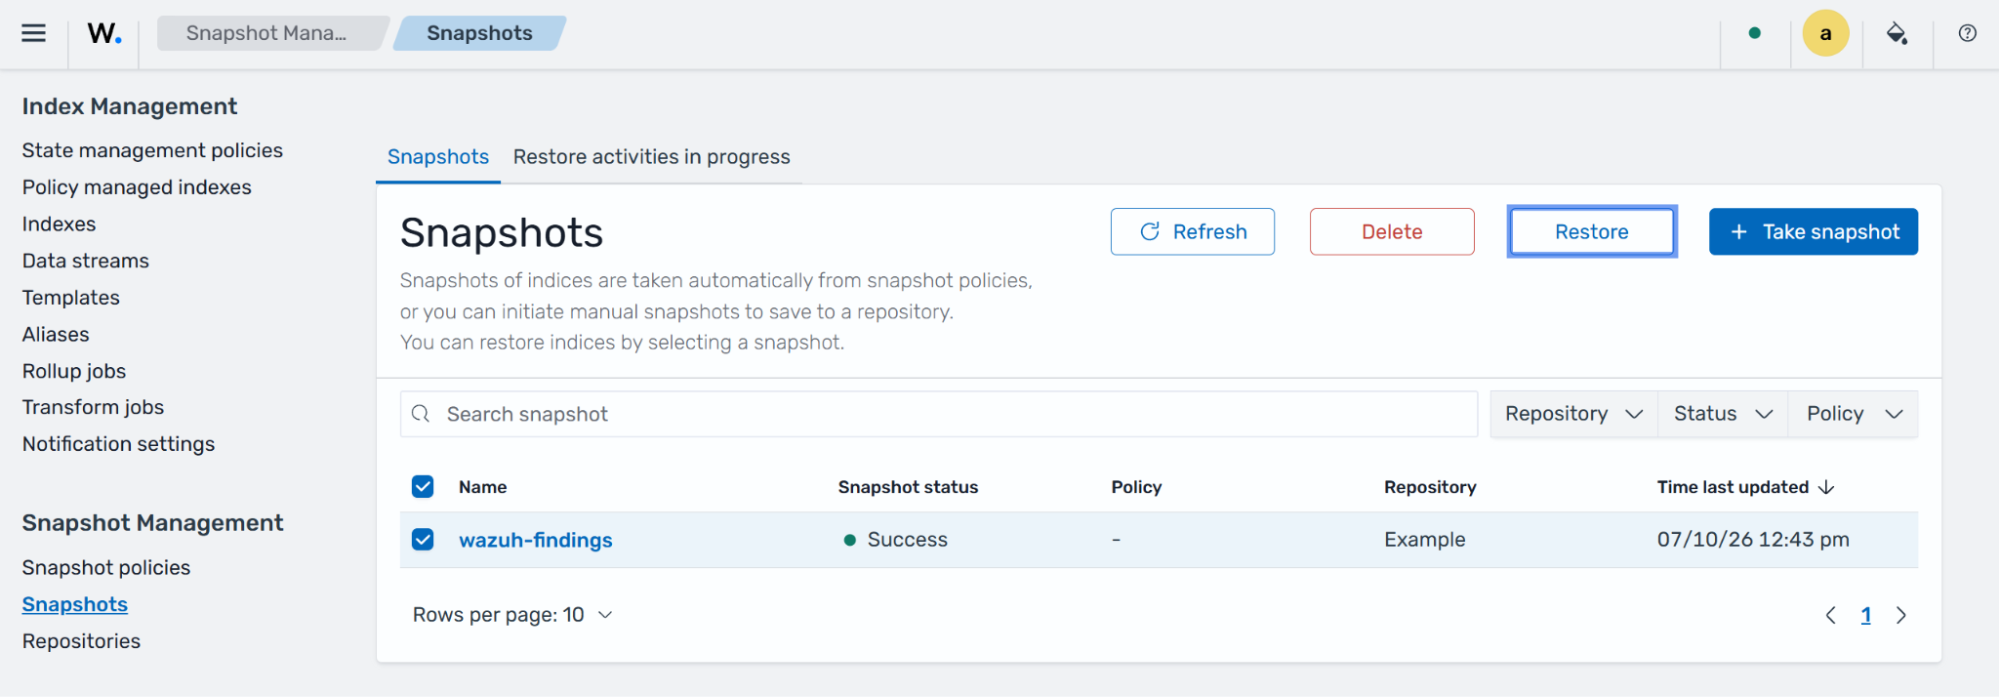Refresh the snapshots list
Viewport: 1999px width, 697px height.
click(1192, 232)
